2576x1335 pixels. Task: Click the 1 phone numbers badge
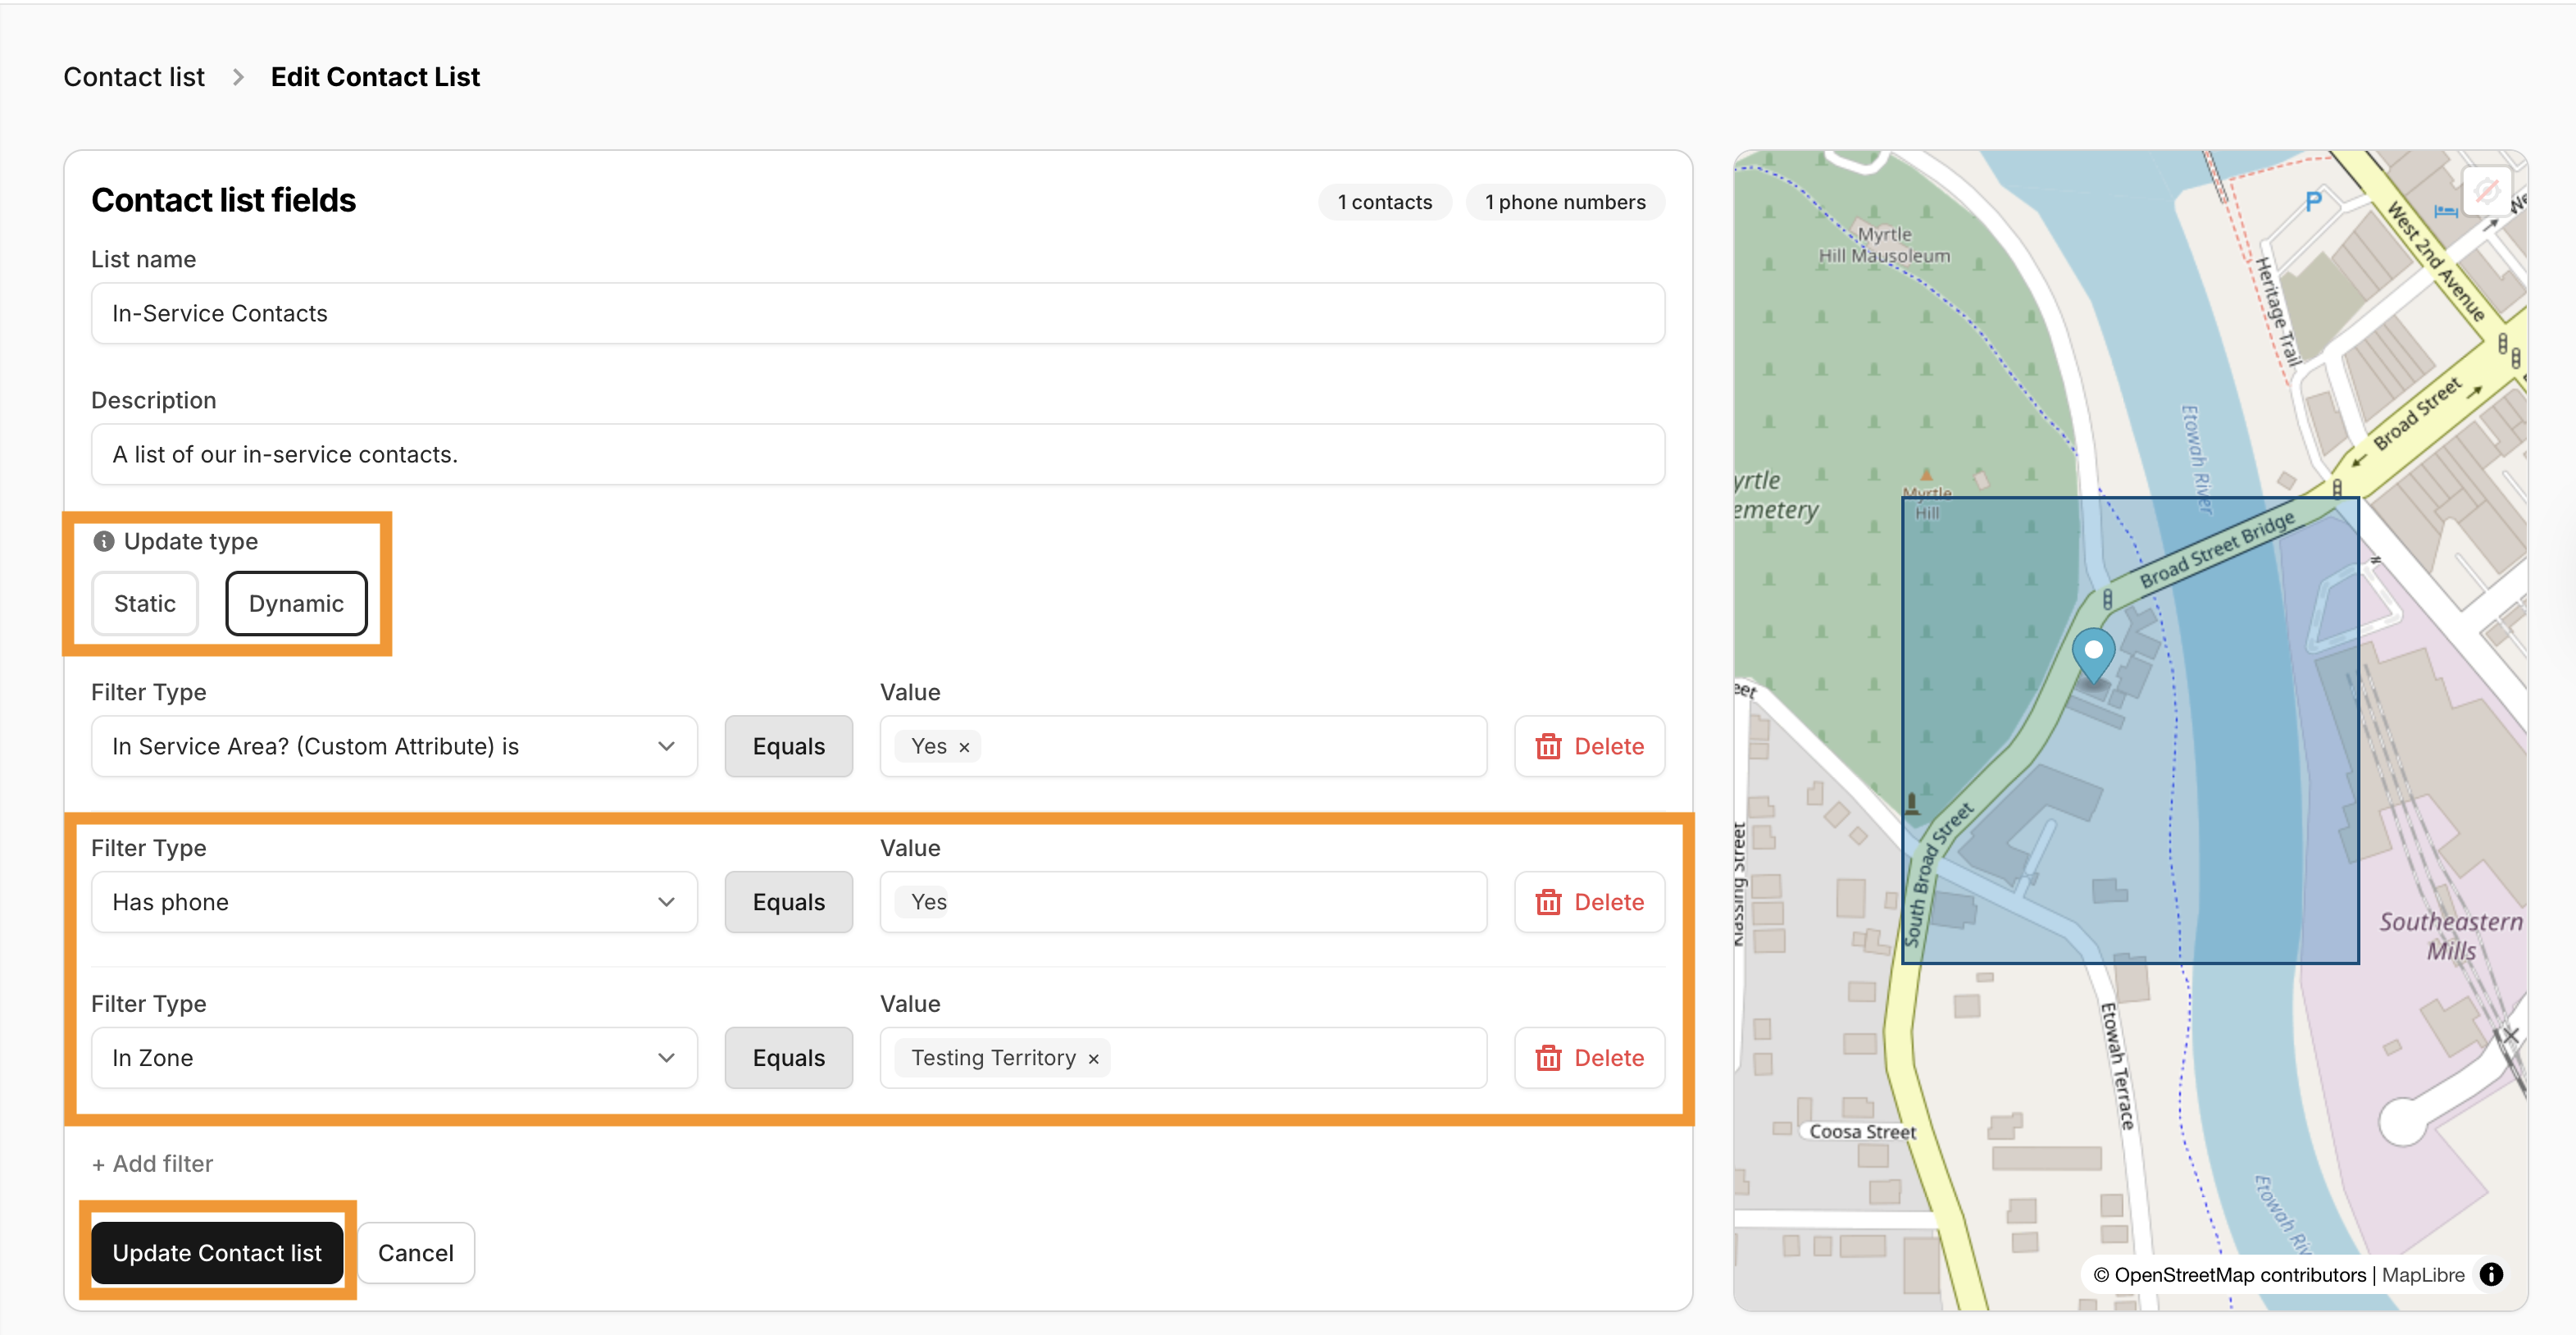1564,202
